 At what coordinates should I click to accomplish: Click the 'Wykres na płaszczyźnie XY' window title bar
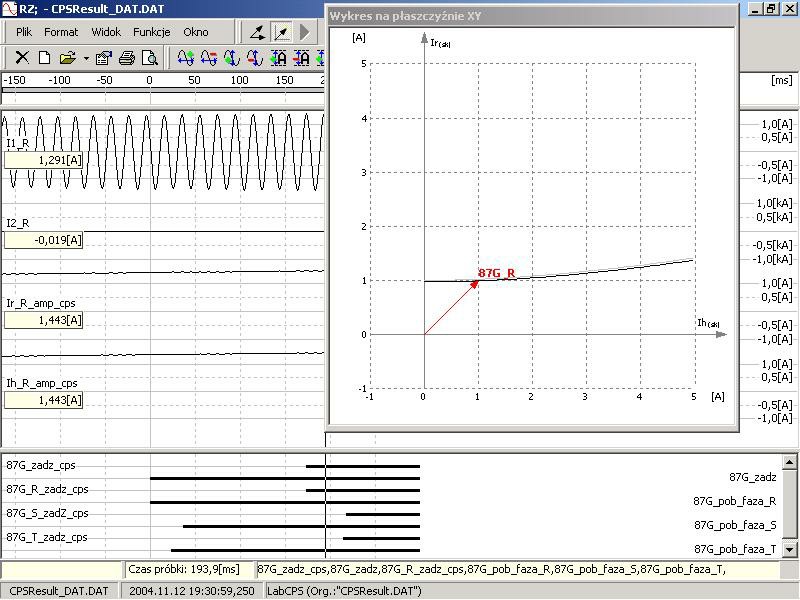pyautogui.click(x=532, y=16)
